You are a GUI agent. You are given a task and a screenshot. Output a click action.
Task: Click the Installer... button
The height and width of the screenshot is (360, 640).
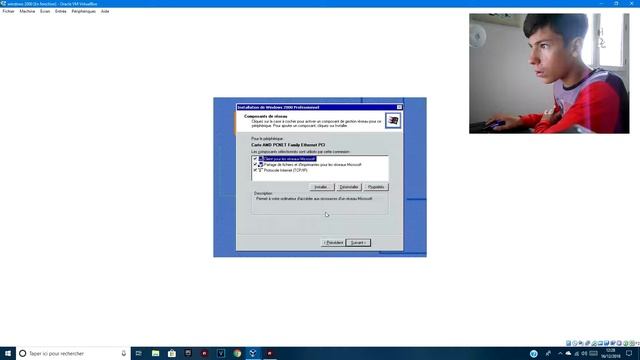[x=322, y=187]
